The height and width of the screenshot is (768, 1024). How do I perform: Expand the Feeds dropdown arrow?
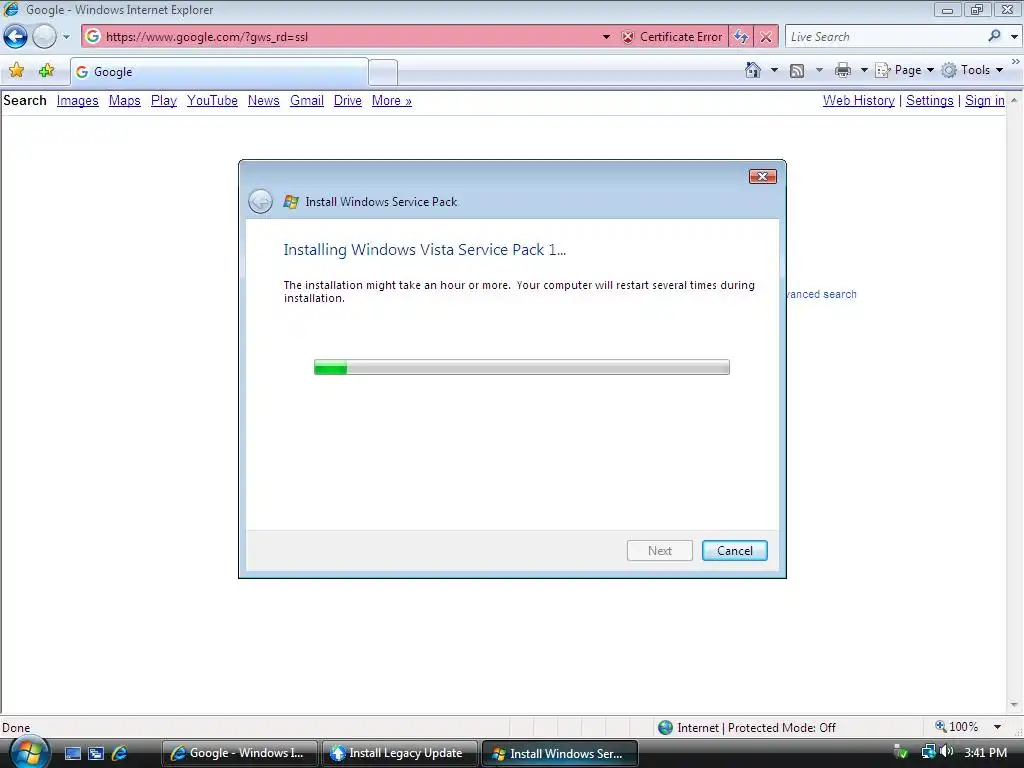[819, 70]
